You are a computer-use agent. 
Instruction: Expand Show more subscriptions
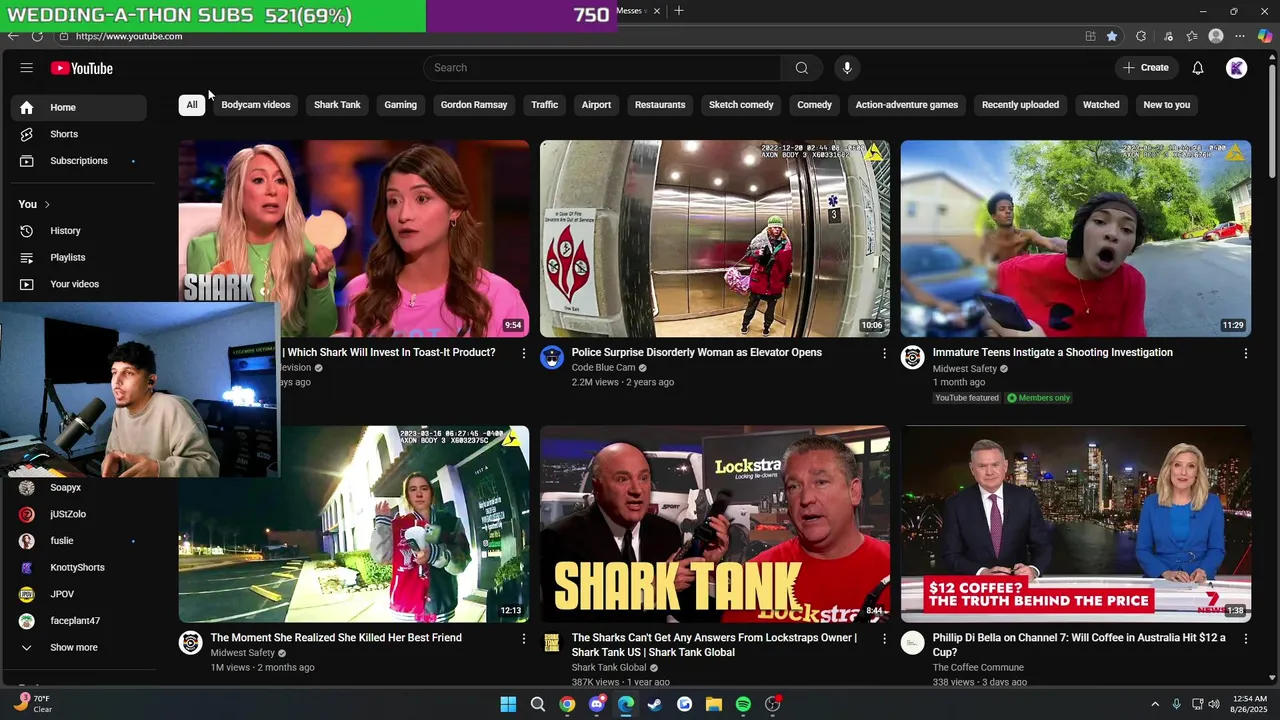pyautogui.click(x=79, y=648)
